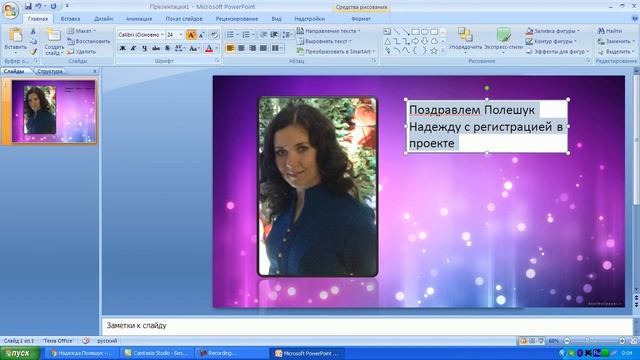This screenshot has width=640, height=360.
Task: Switch to the Структура outline pane tab
Action: click(50, 71)
